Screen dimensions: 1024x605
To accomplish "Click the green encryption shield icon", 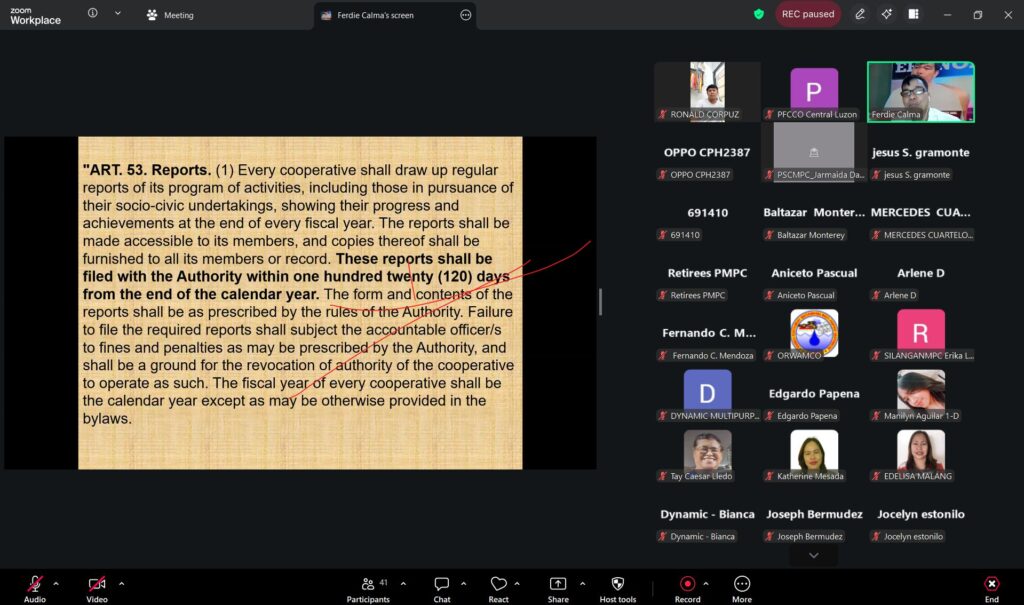I will point(759,14).
